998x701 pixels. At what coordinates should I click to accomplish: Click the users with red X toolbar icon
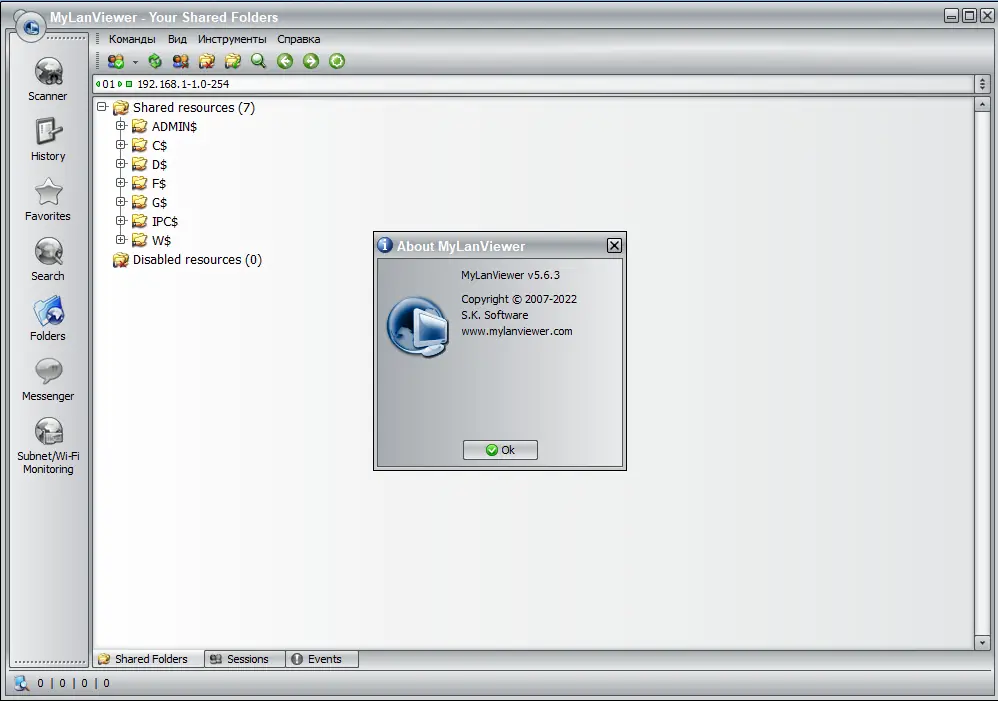[x=181, y=61]
